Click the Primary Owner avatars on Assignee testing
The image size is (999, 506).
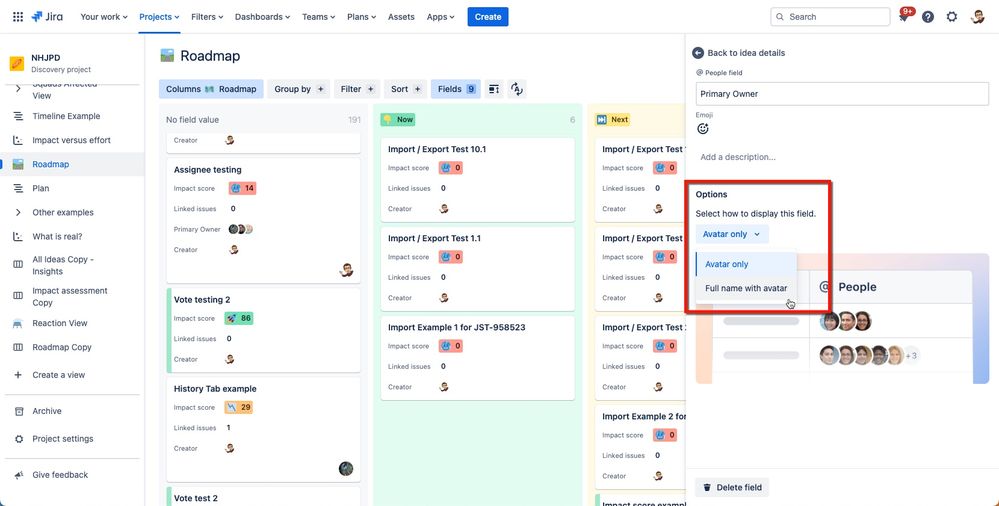pyautogui.click(x=241, y=229)
